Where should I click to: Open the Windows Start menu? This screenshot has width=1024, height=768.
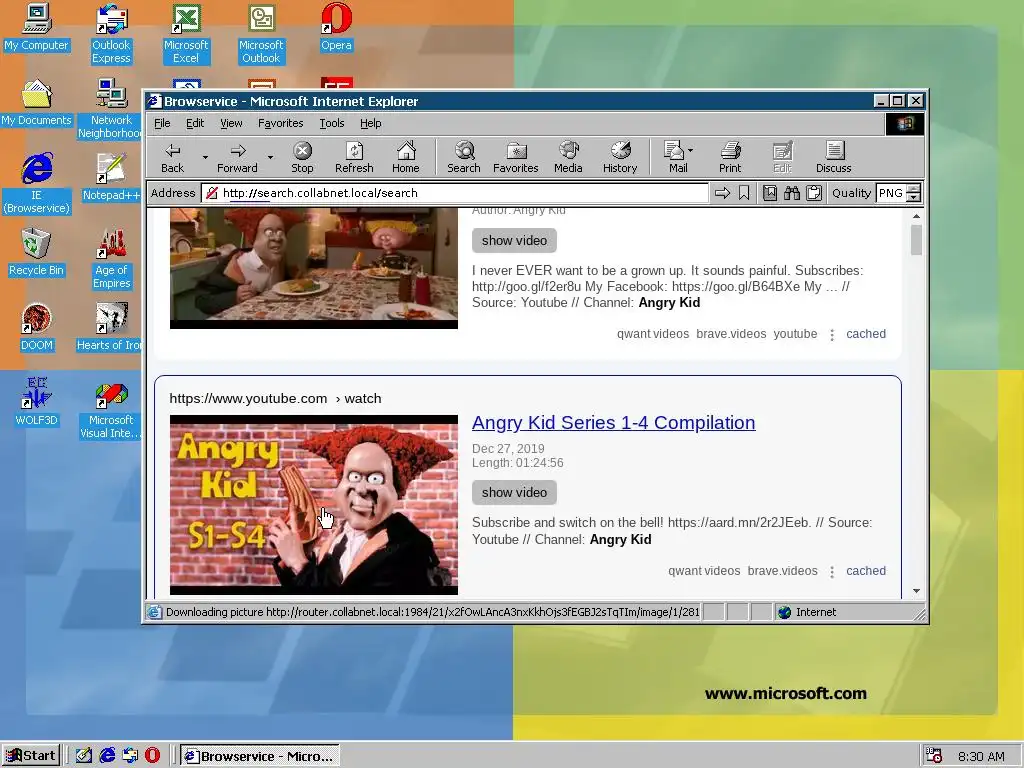click(31, 756)
